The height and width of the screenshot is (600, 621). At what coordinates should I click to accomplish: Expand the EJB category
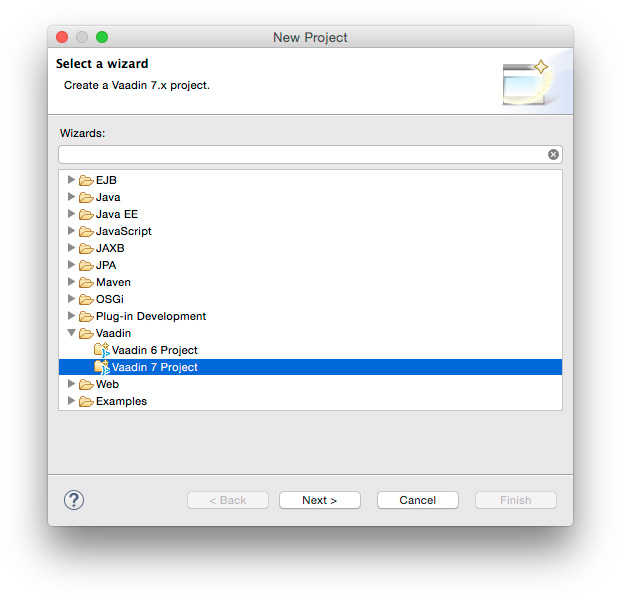(x=71, y=179)
